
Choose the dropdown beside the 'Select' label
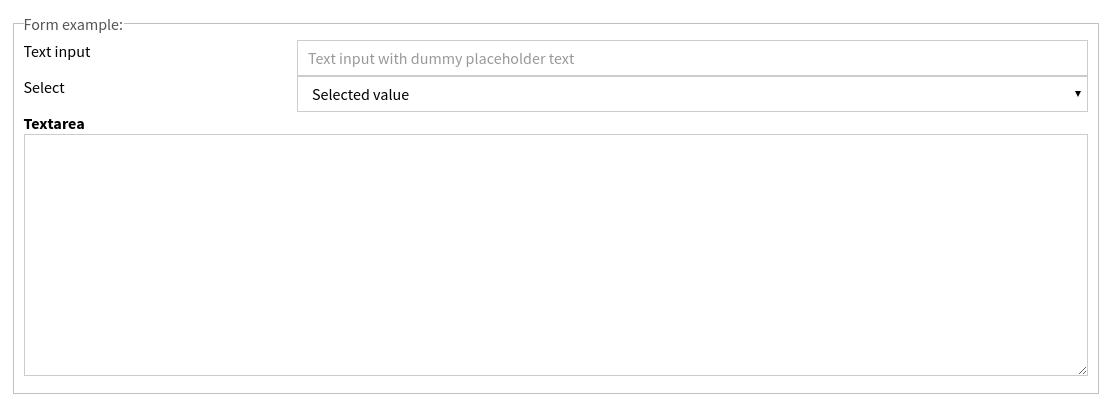pos(691,94)
